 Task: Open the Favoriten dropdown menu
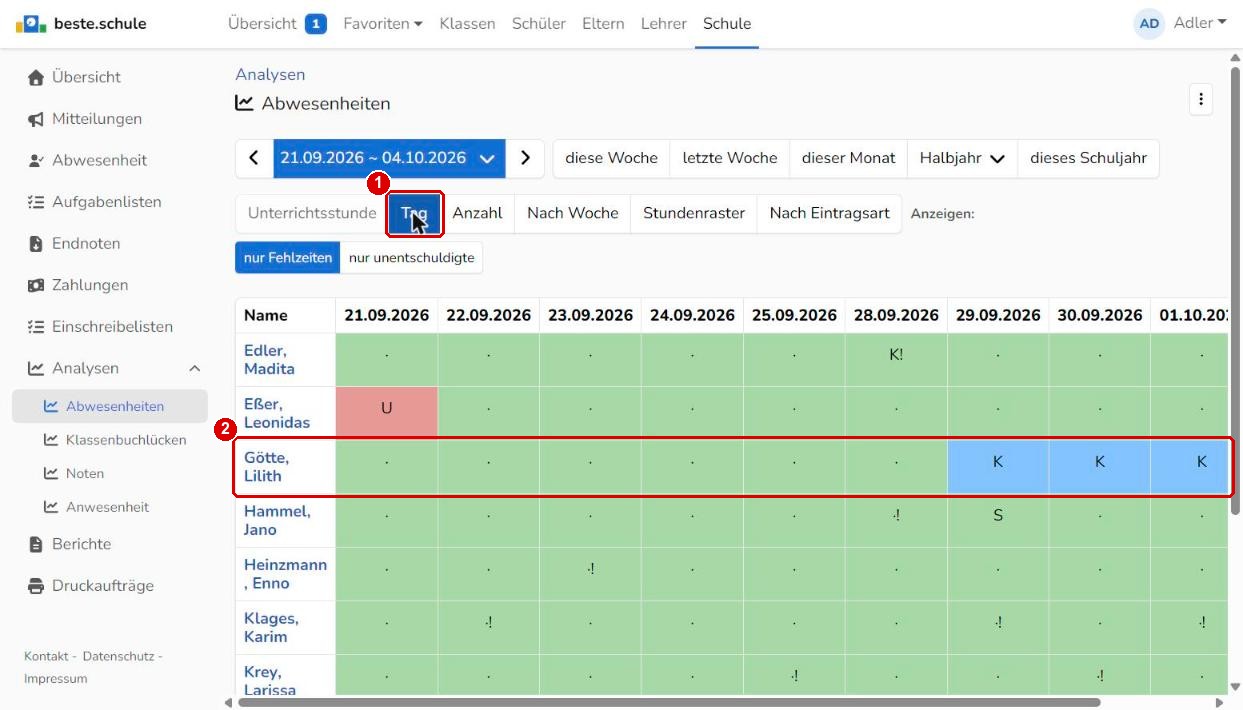point(382,23)
